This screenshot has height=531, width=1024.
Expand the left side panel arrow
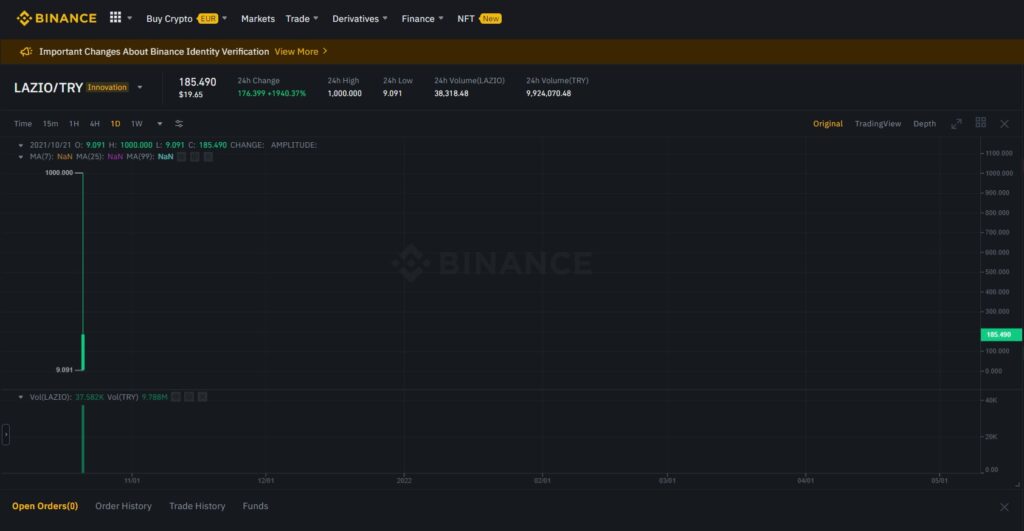pyautogui.click(x=6, y=434)
